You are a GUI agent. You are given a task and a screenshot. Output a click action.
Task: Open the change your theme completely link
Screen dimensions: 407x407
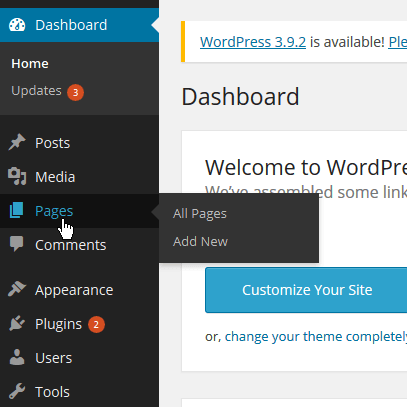(316, 337)
